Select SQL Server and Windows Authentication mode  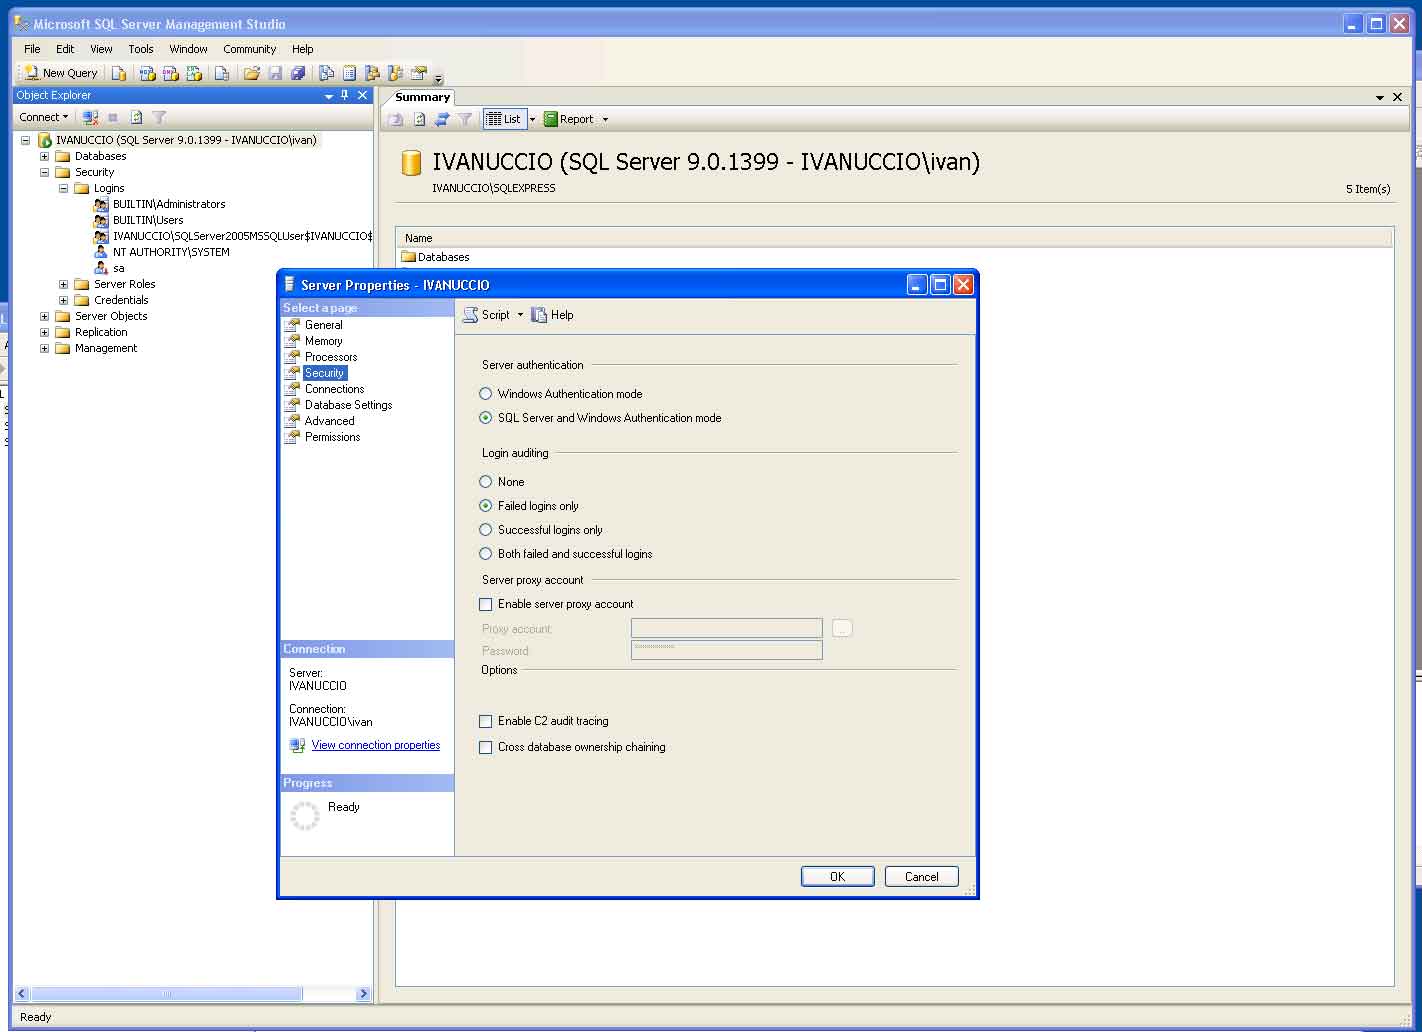coord(486,418)
